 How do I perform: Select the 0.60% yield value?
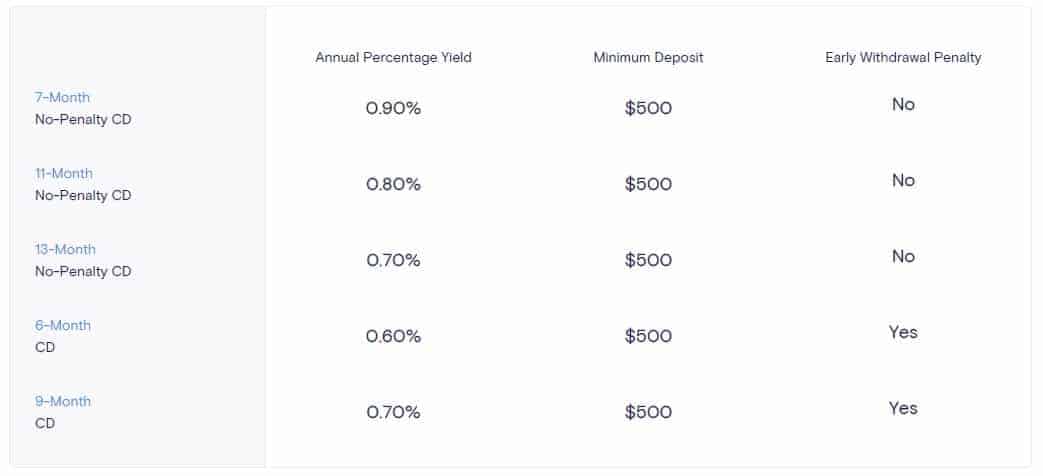click(x=393, y=336)
